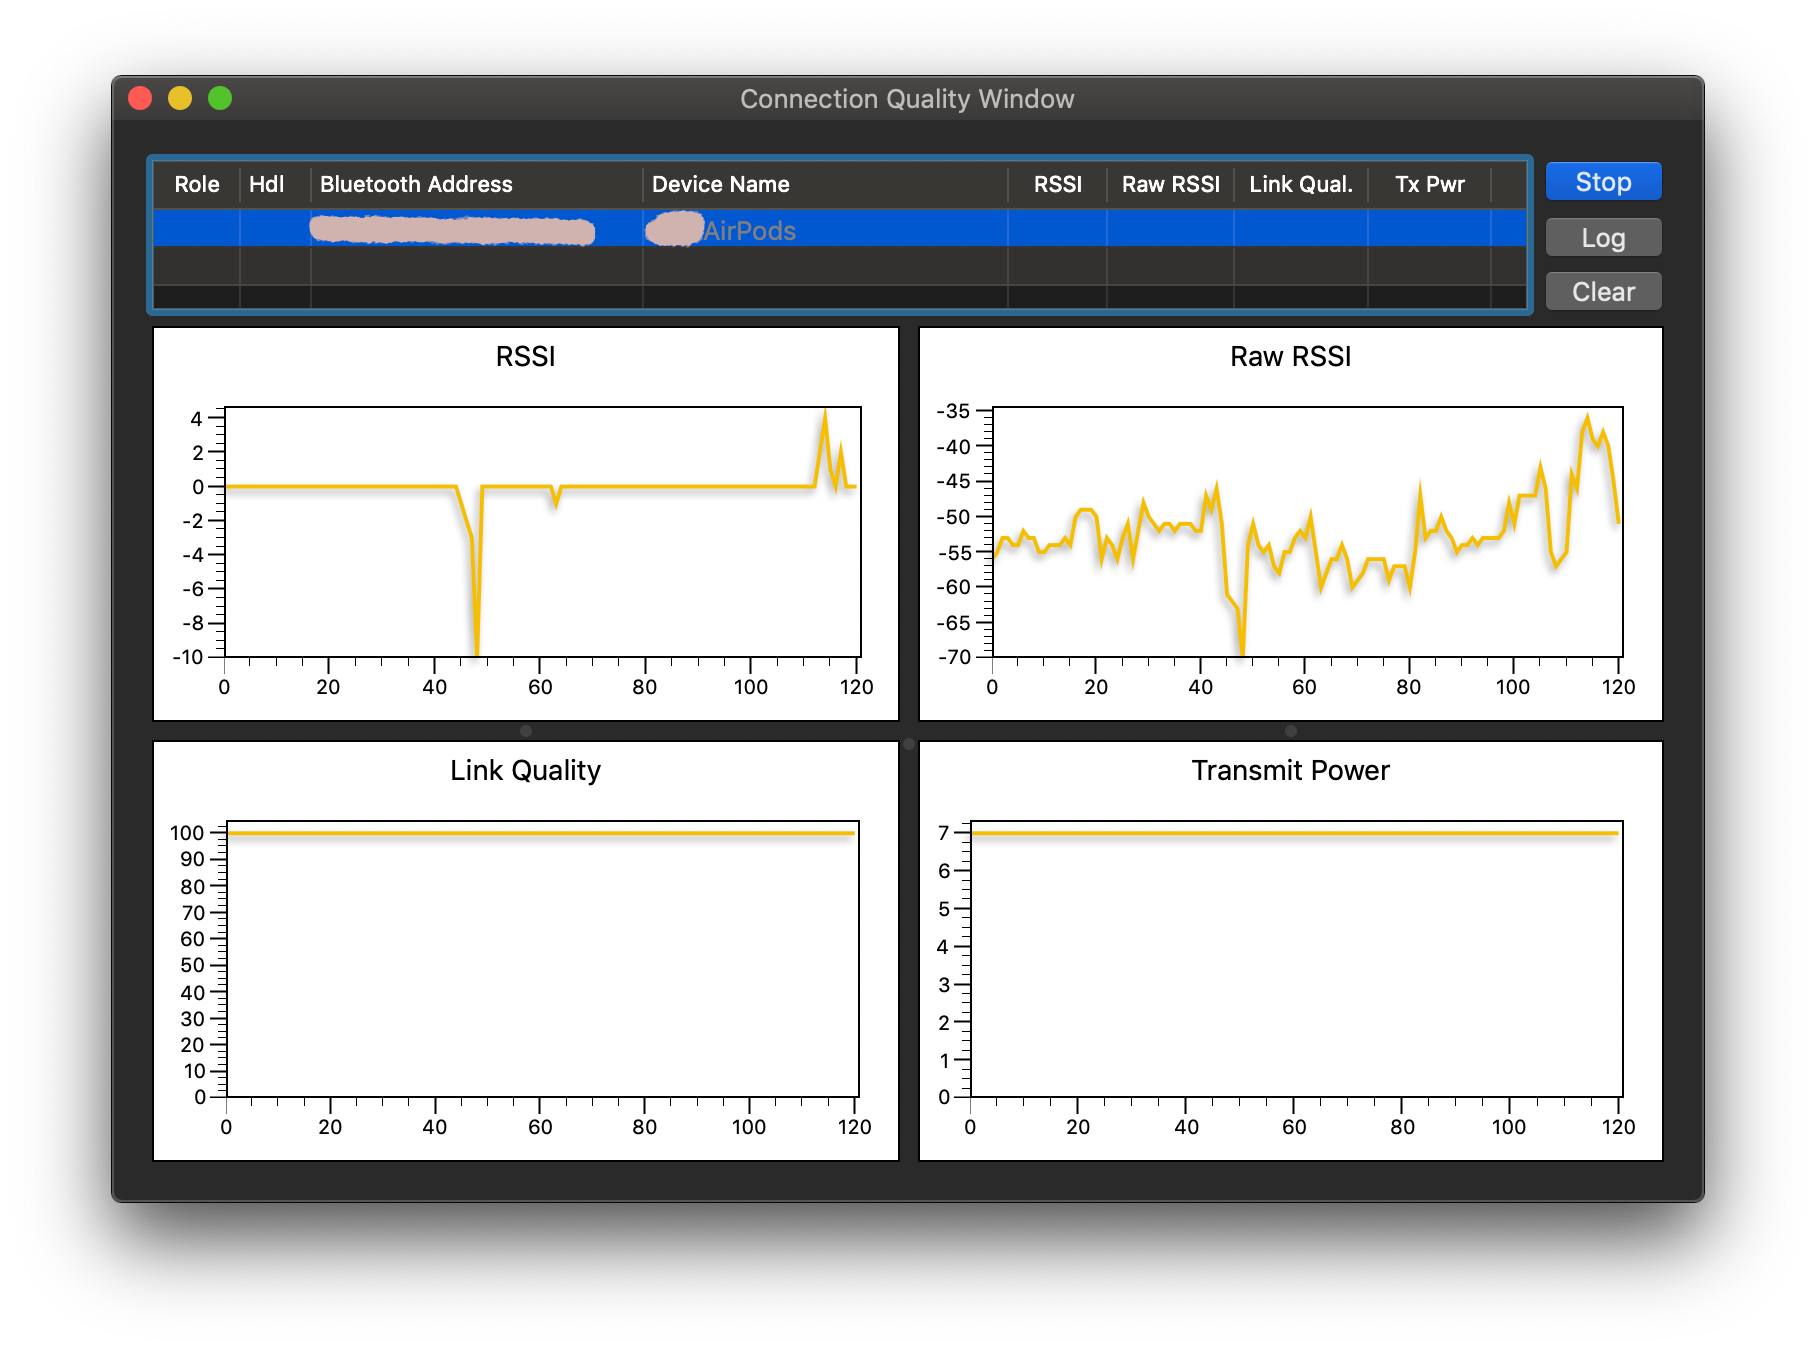Click the Raw RSSI column header
Viewport: 1816px width, 1350px height.
click(1170, 185)
